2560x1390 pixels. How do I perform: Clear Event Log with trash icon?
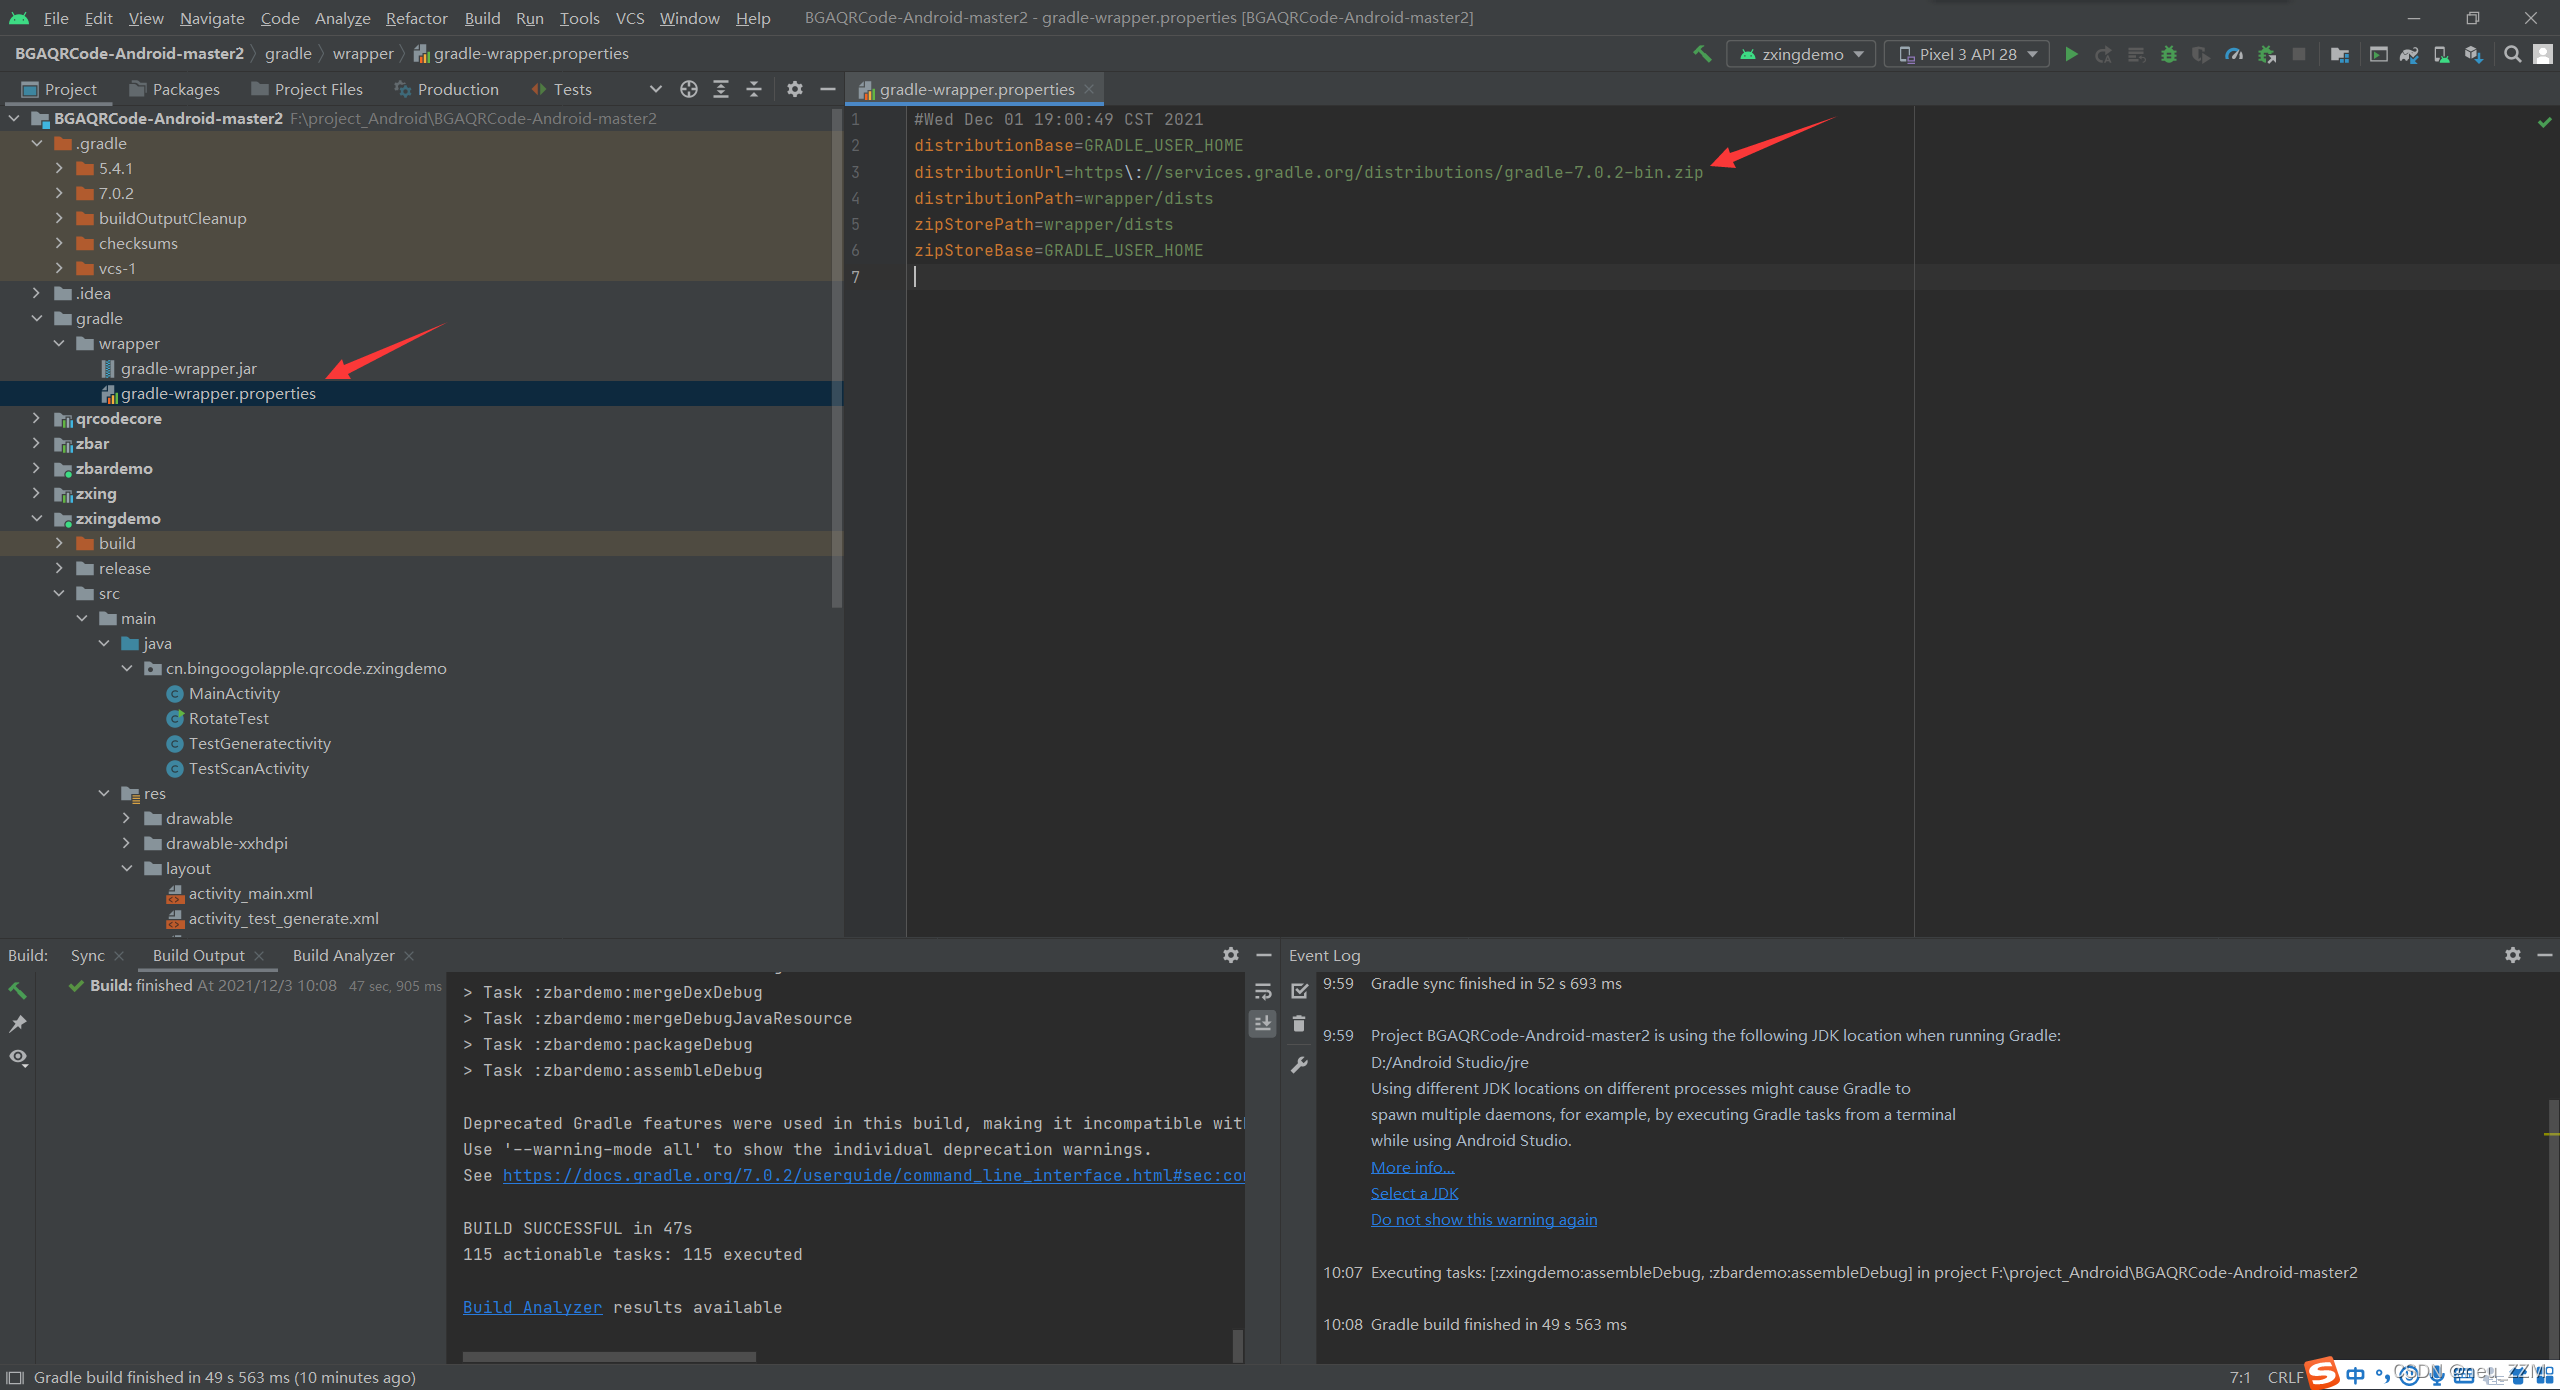1299,1023
